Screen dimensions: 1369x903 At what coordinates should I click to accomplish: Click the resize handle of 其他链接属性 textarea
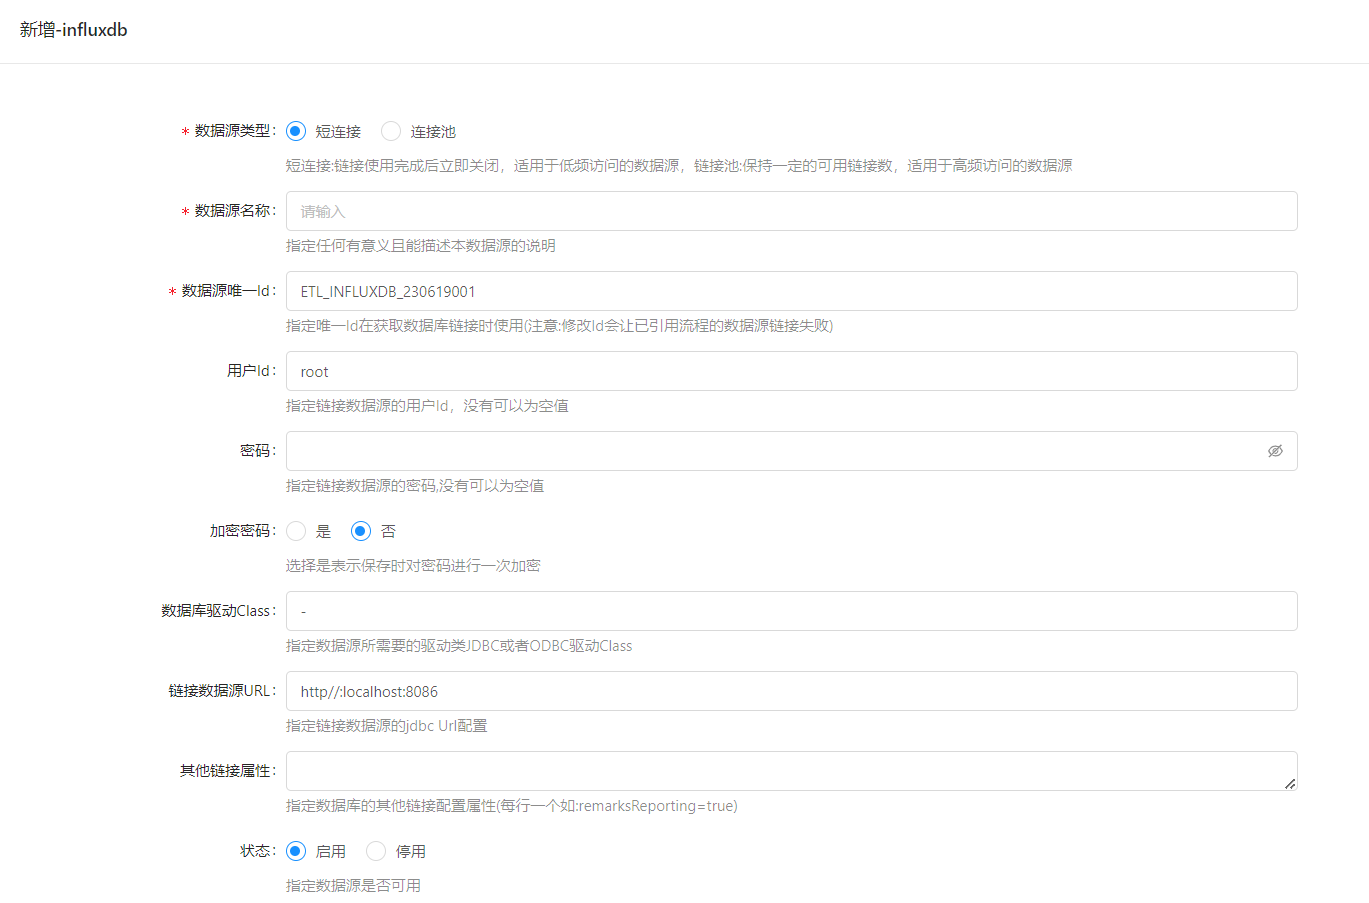pyautogui.click(x=1290, y=784)
